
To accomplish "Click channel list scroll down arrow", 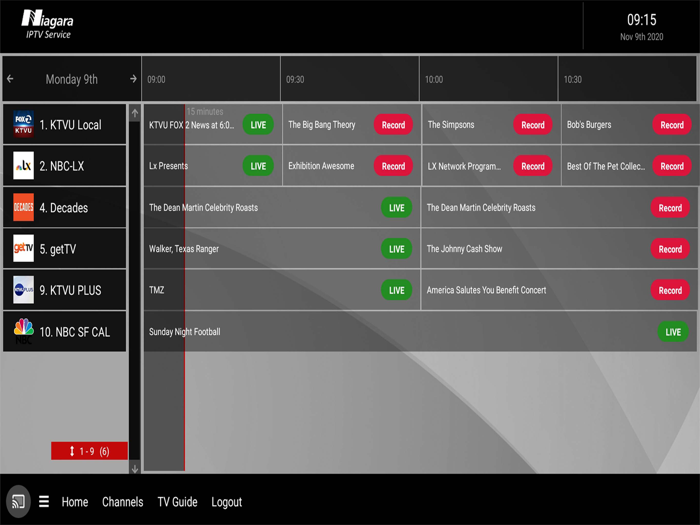I will [135, 469].
